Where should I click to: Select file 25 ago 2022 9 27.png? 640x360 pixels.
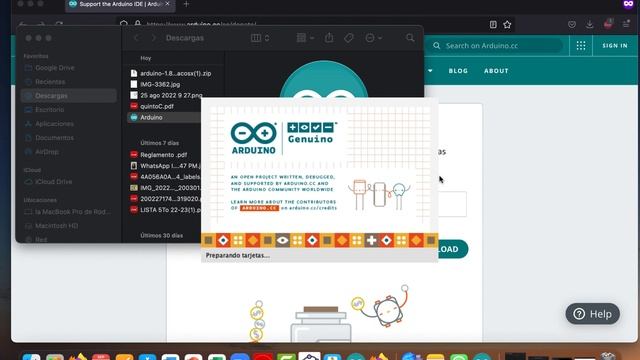coord(165,95)
